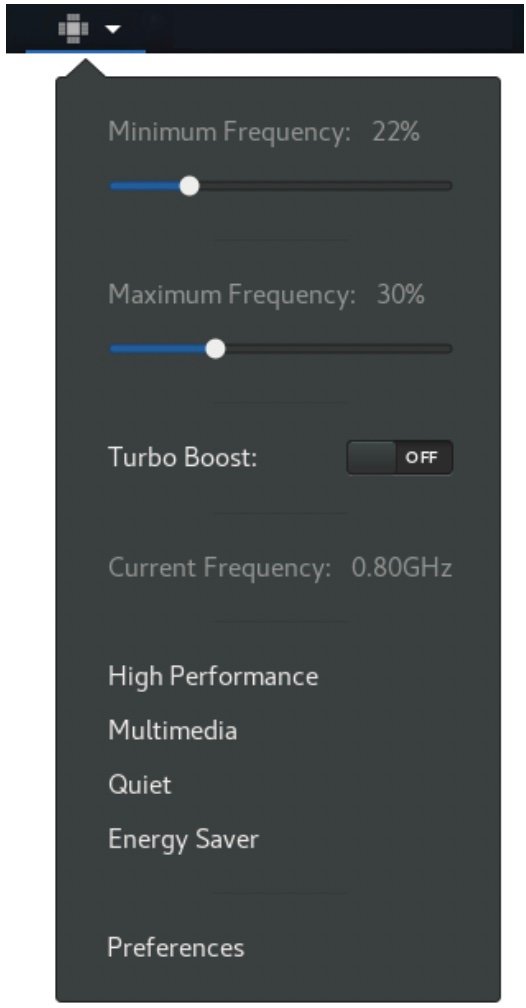Viewport: 526px width, 1008px height.
Task: Click the Minimum Frequency slider knob
Action: coord(189,186)
